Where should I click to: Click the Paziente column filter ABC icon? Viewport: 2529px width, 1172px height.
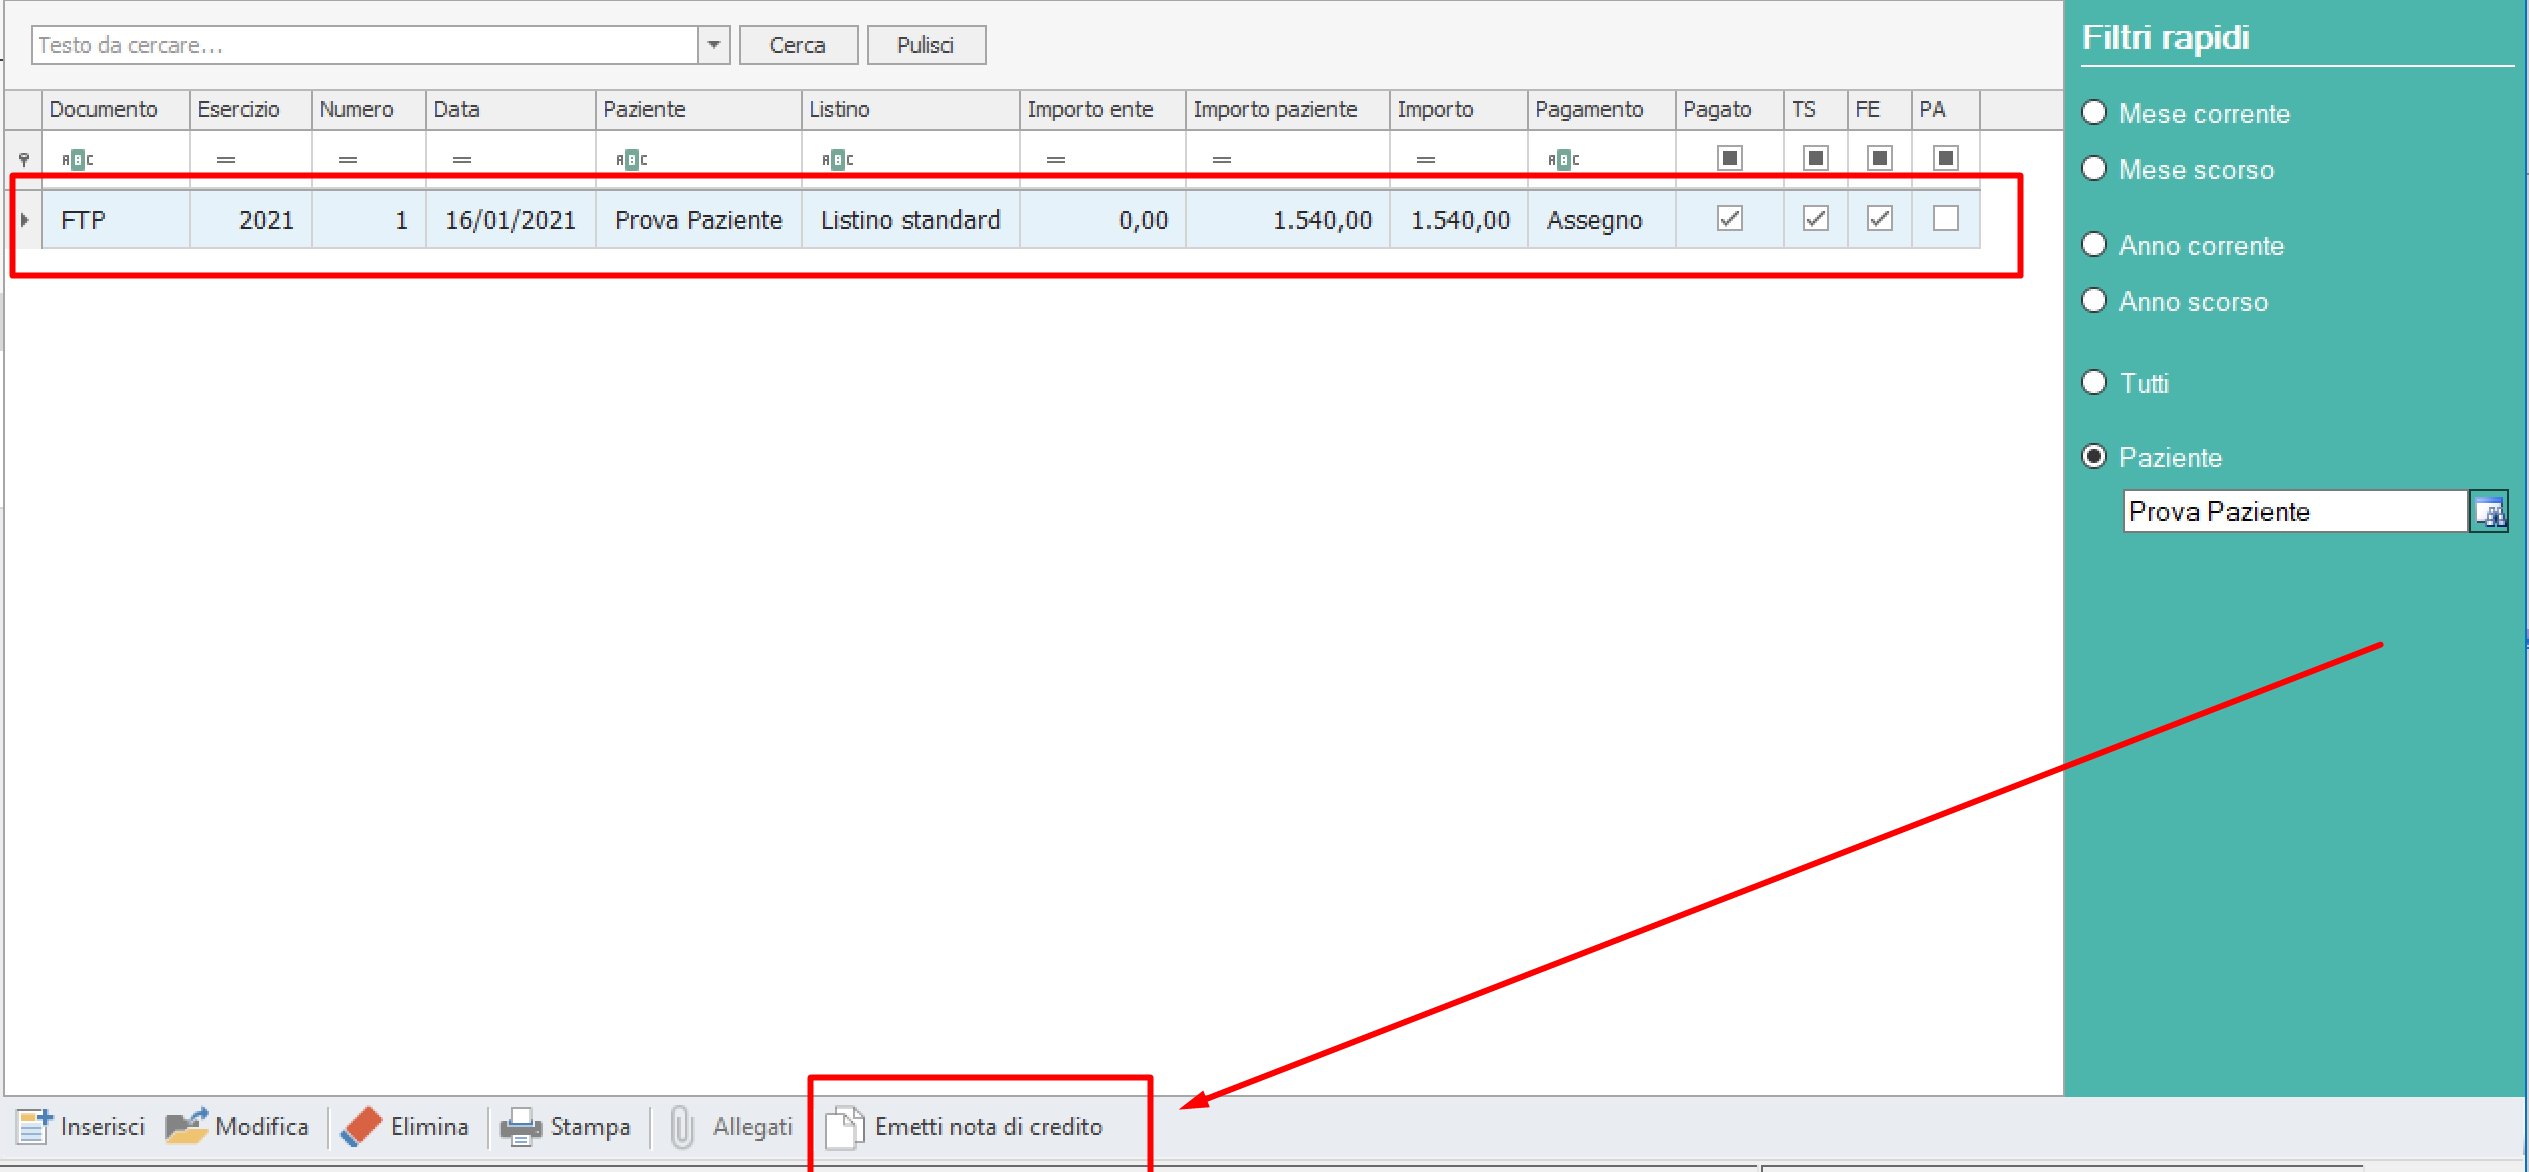click(631, 159)
